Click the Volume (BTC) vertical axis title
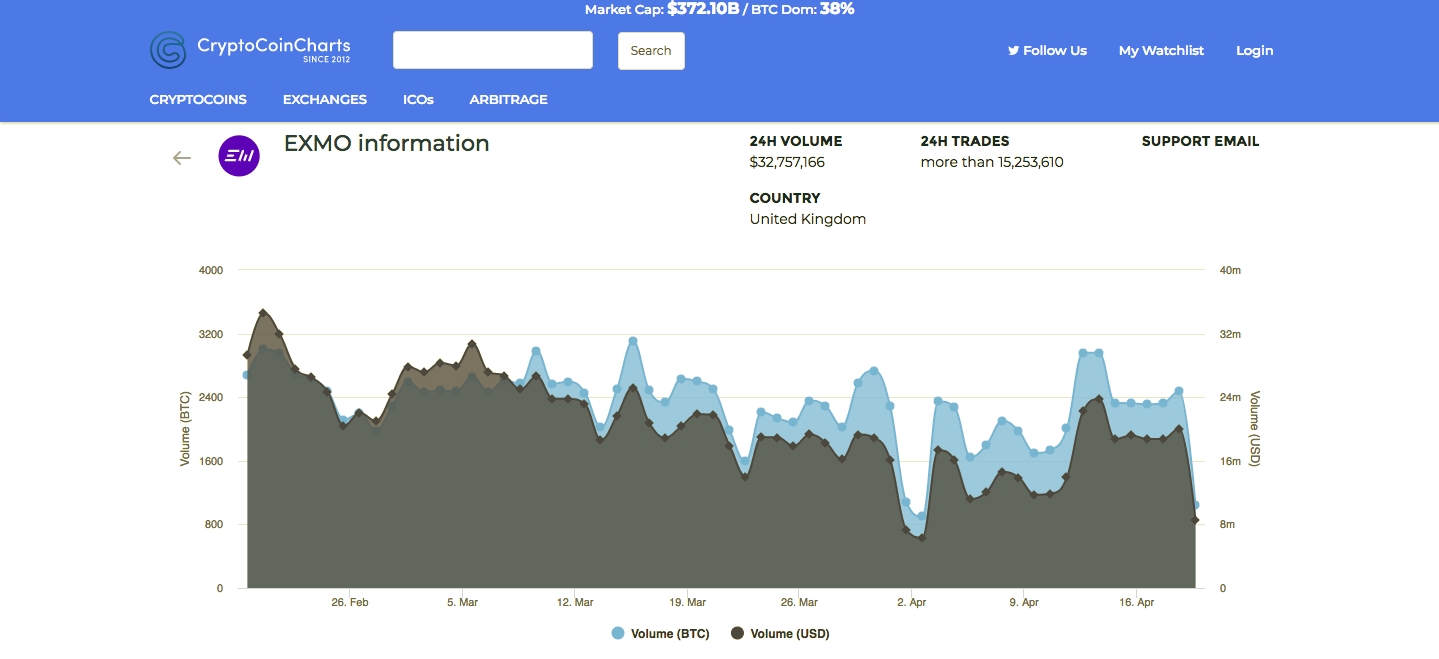The image size is (1439, 659). [x=185, y=429]
